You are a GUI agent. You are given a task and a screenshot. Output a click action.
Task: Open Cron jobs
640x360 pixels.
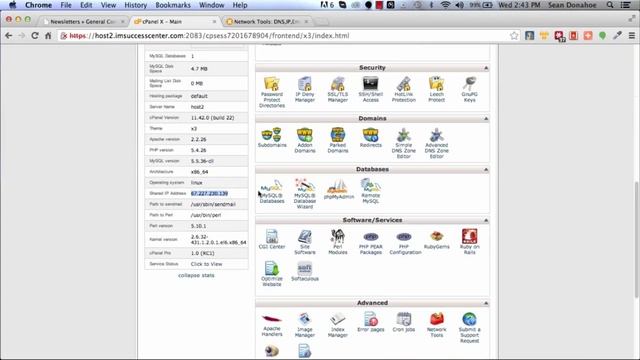[404, 322]
